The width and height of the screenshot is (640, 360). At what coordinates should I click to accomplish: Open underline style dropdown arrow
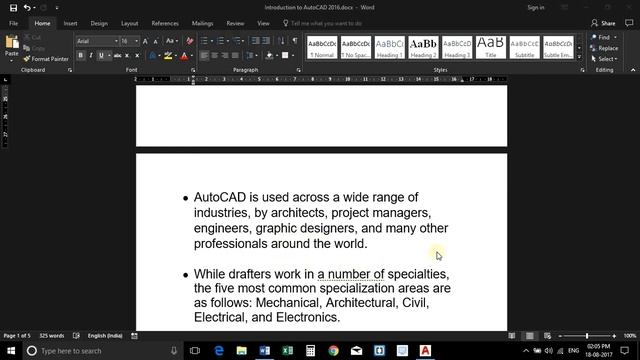coord(109,56)
